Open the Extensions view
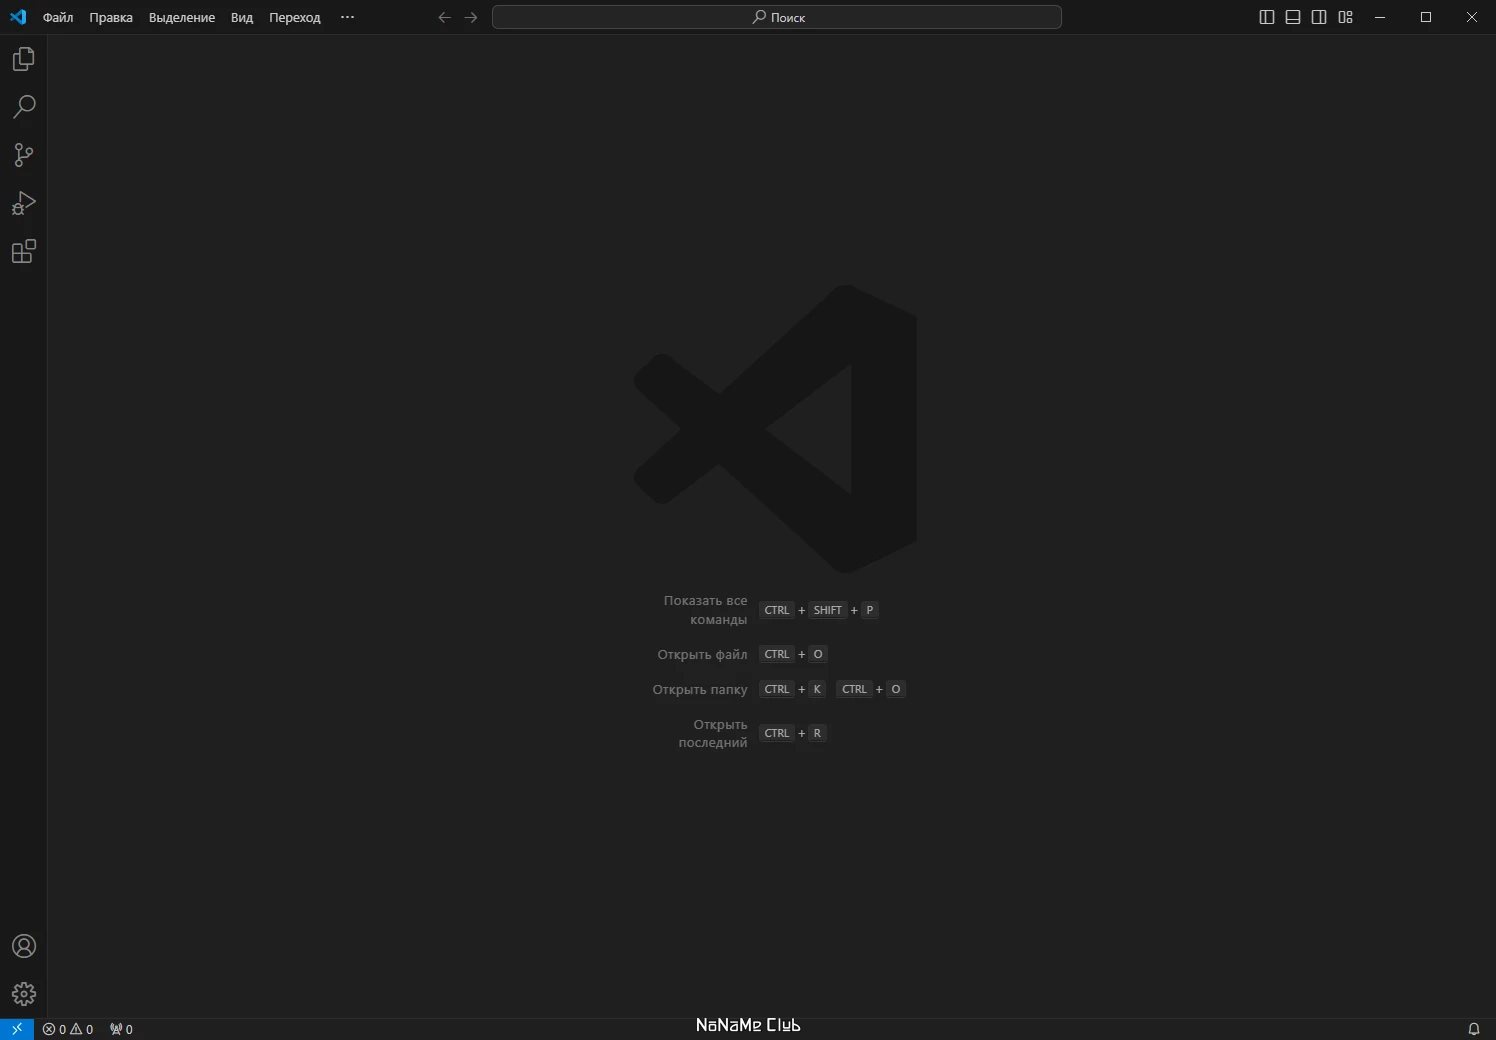1496x1040 pixels. (x=24, y=251)
